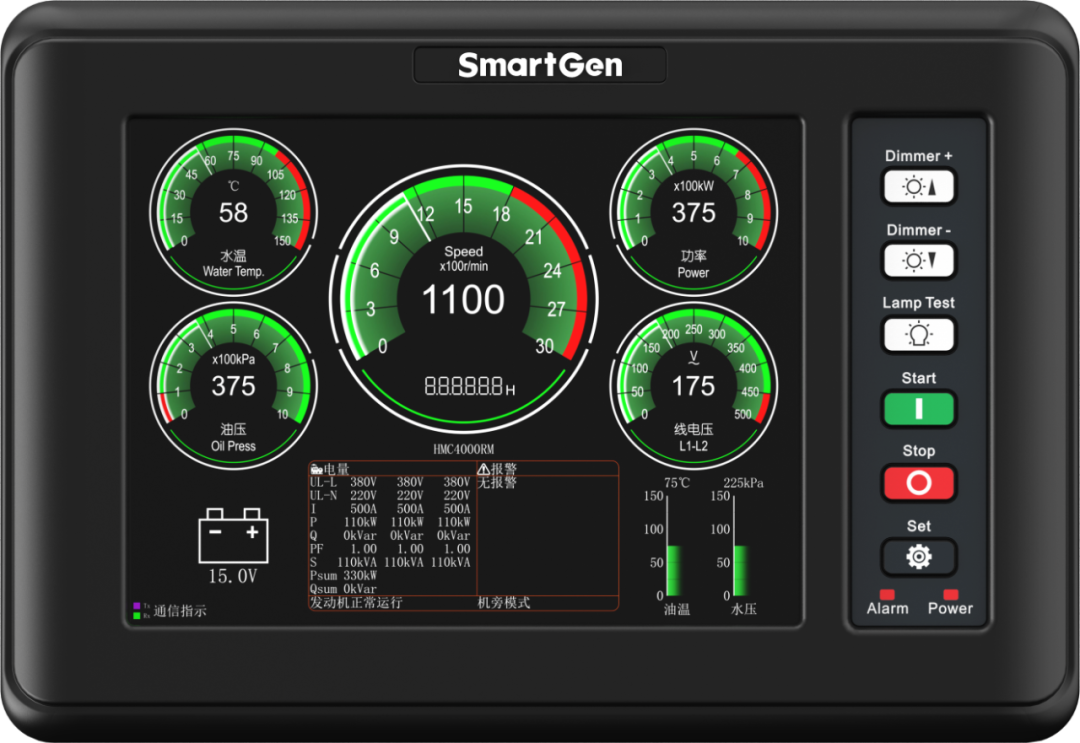Tap the Water Temp. gauge
The height and width of the screenshot is (743, 1080).
[x=233, y=213]
